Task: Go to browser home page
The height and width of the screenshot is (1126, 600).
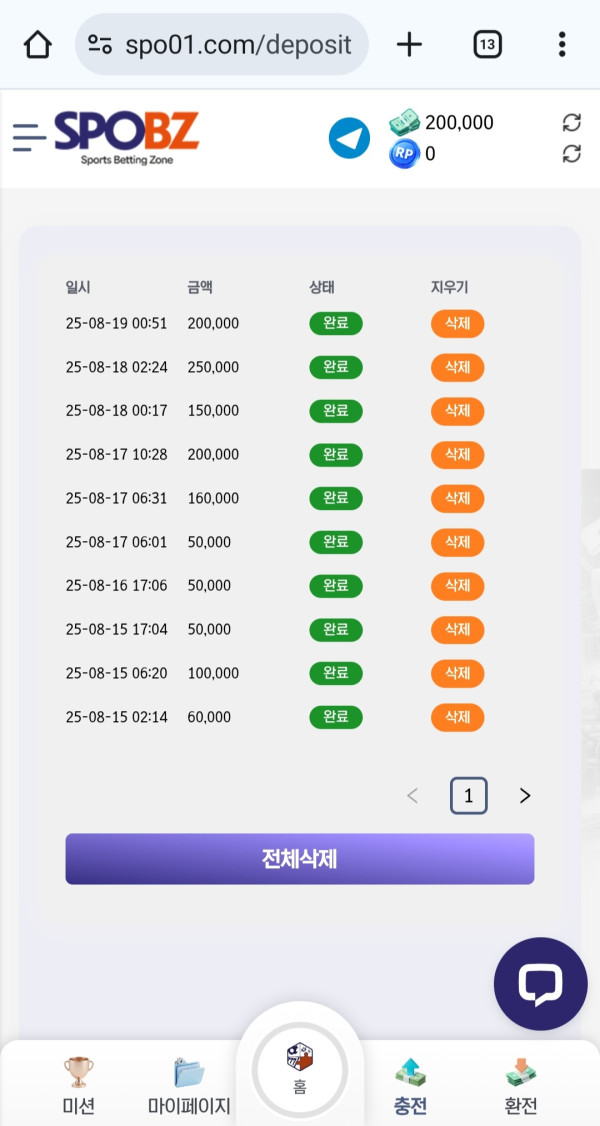Action: tap(37, 45)
